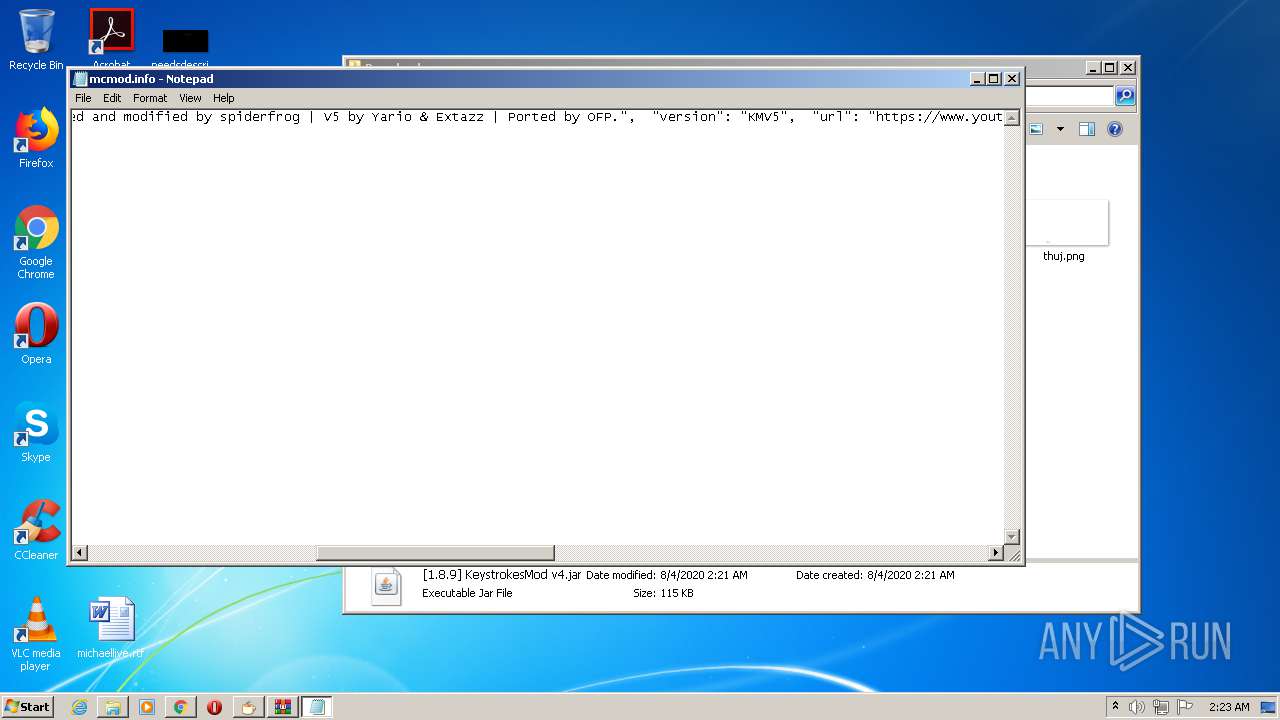This screenshot has width=1280, height=720.
Task: Click the Notepad taskbar button
Action: (x=317, y=707)
